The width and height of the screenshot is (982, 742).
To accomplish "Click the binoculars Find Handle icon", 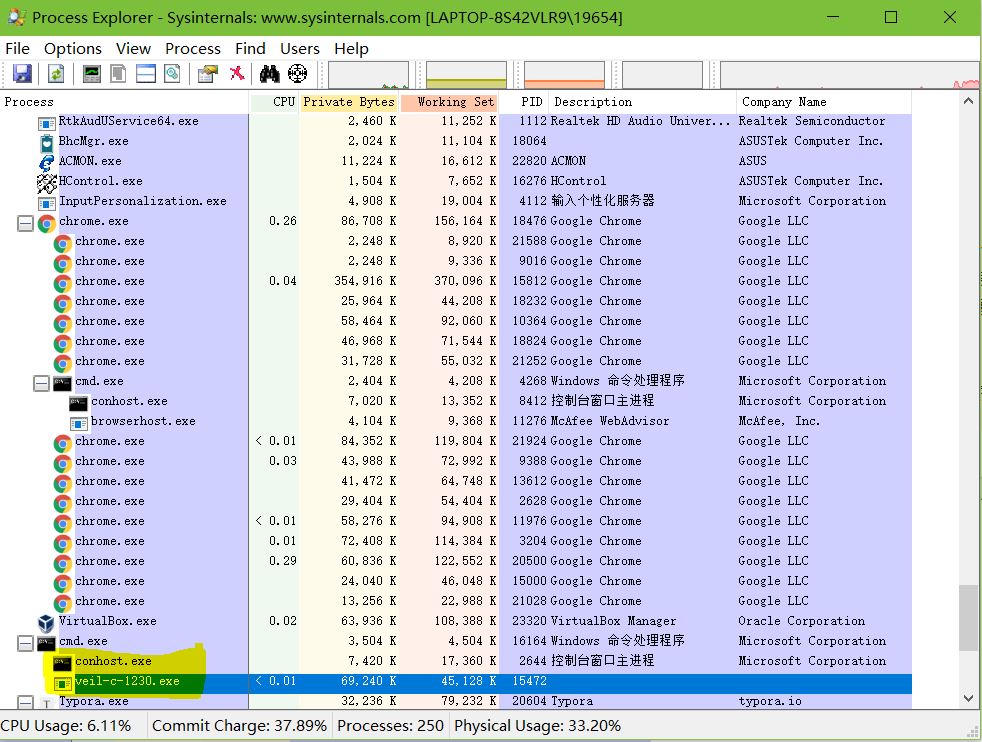I will [x=269, y=74].
